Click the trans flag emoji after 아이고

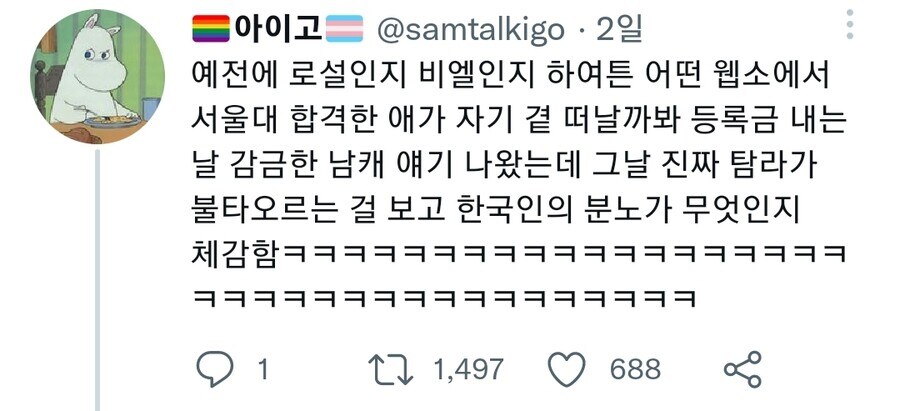(344, 29)
